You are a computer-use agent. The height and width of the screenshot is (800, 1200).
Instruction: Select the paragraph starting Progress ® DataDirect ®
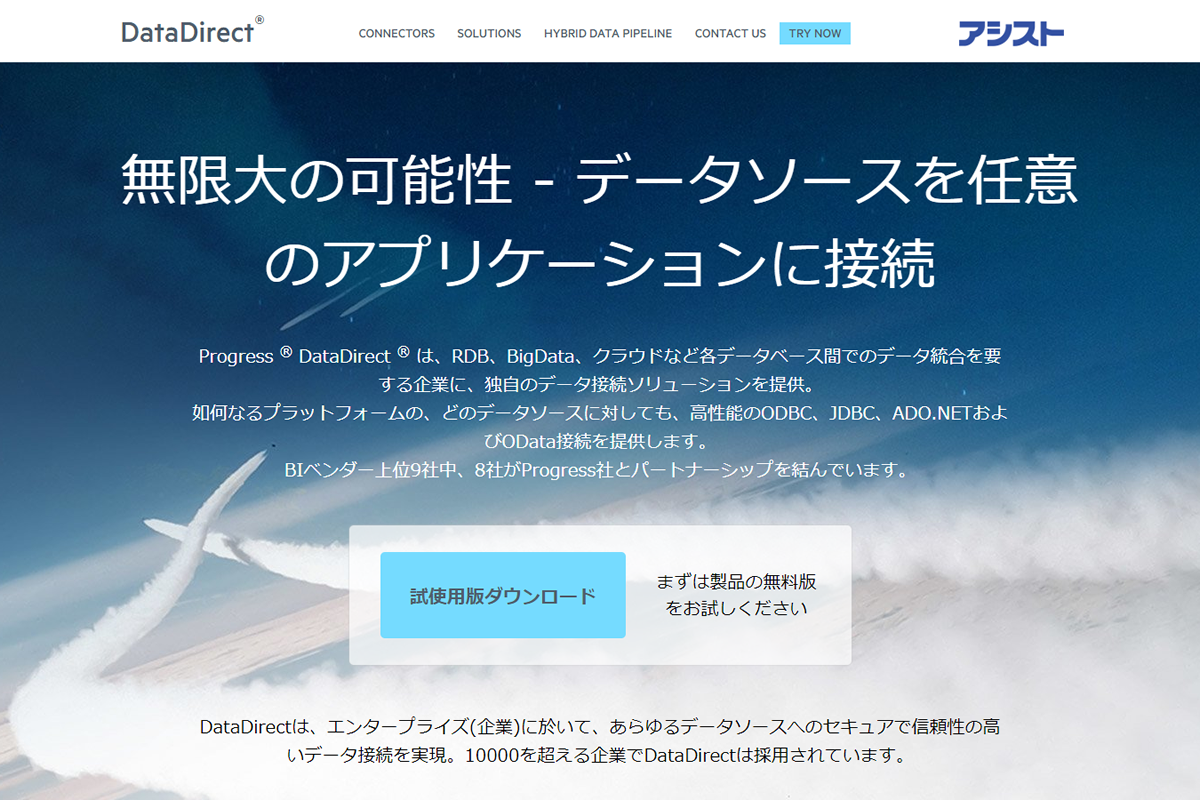pos(600,369)
